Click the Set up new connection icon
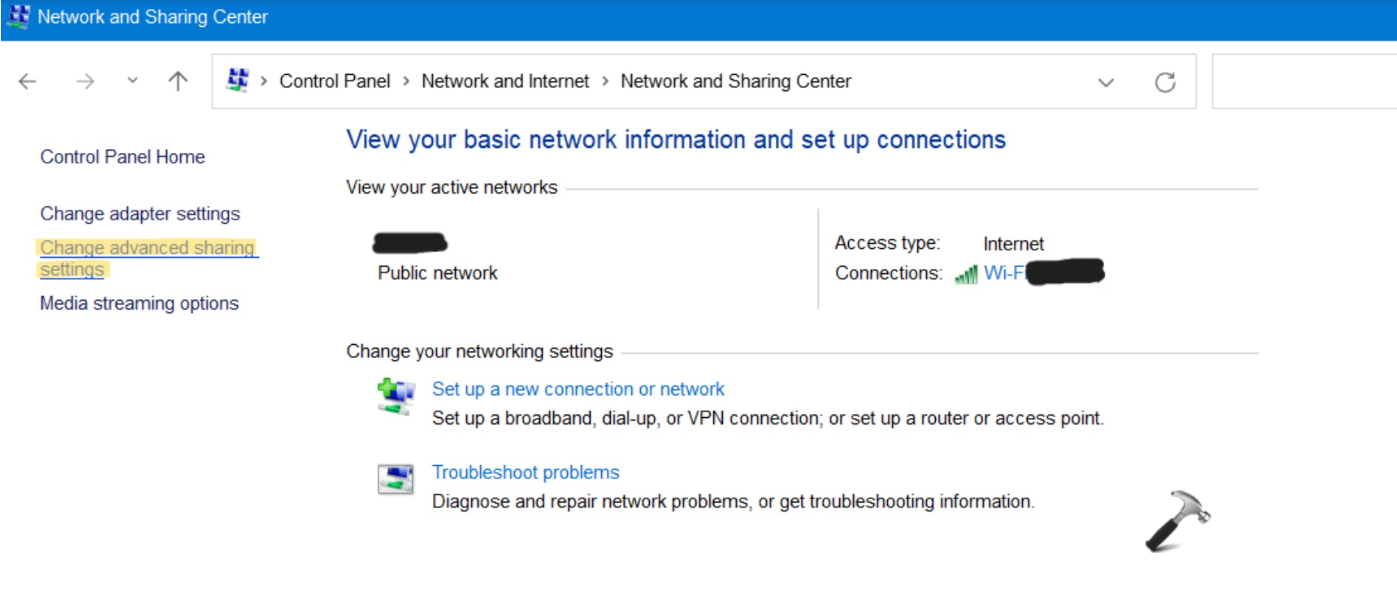The width and height of the screenshot is (1397, 603). coord(395,396)
